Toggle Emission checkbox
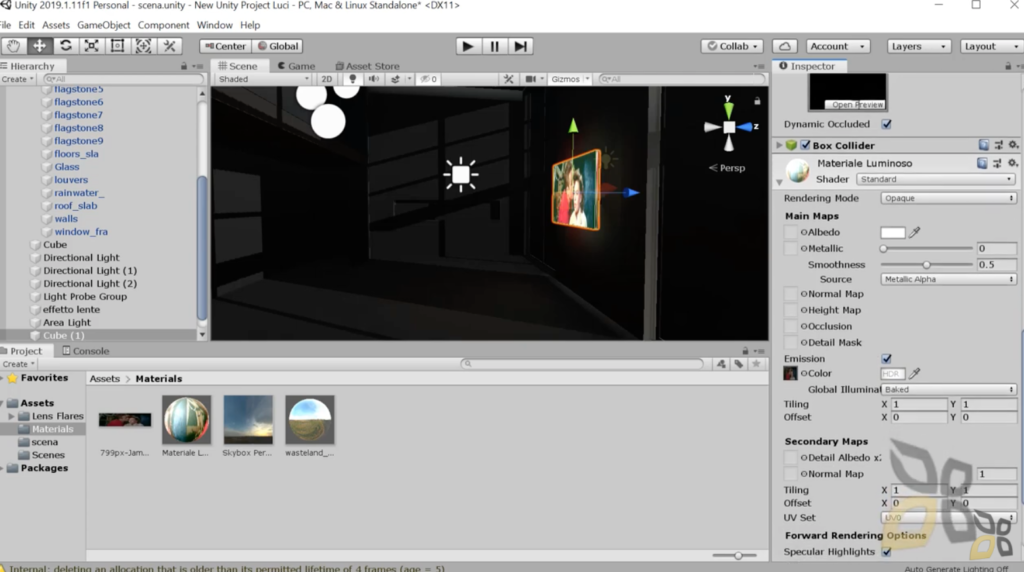The width and height of the screenshot is (1024, 572). [x=886, y=358]
